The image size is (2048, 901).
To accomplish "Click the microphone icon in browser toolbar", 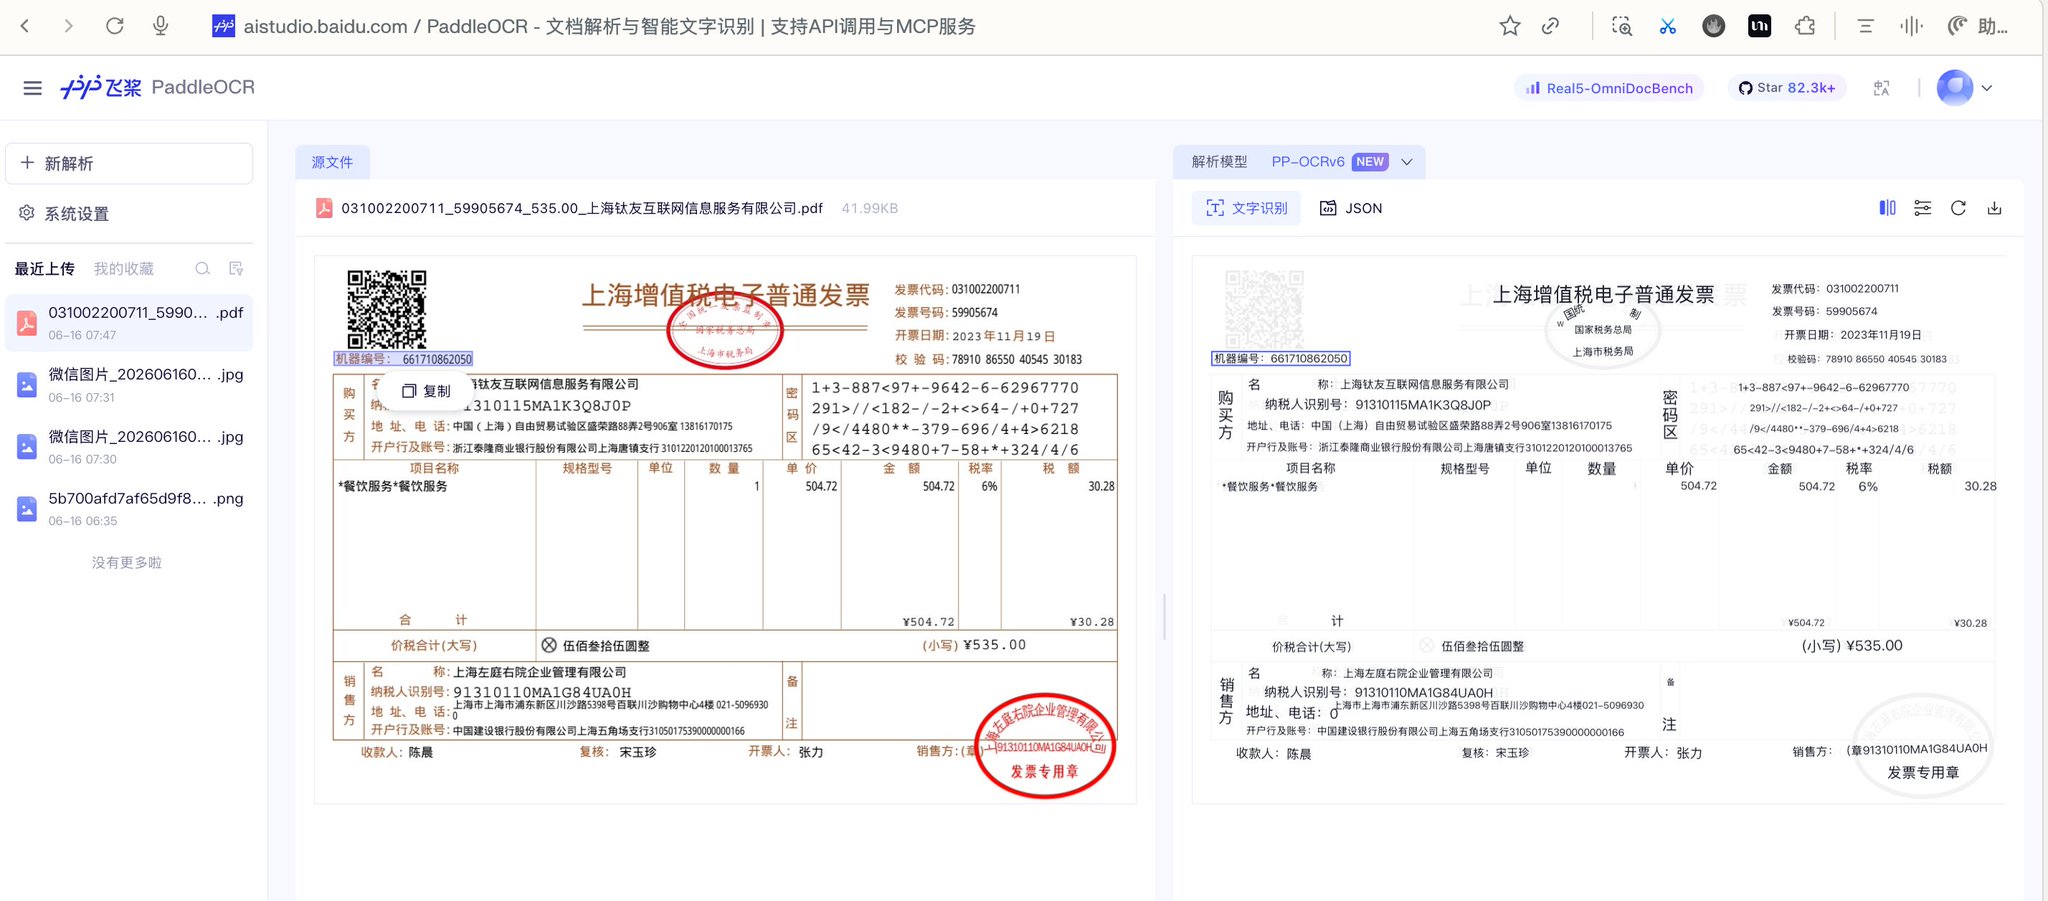I will point(160,26).
